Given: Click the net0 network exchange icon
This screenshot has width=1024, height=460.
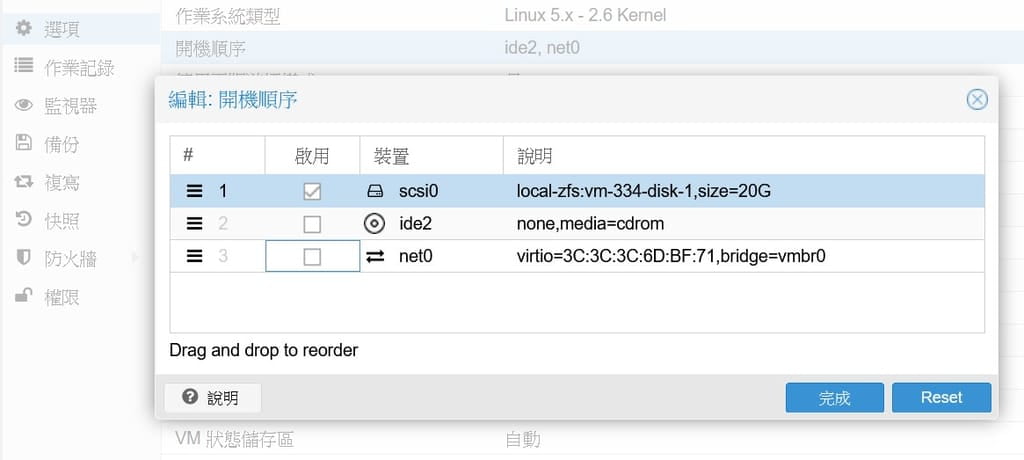Looking at the screenshot, I should (375, 256).
